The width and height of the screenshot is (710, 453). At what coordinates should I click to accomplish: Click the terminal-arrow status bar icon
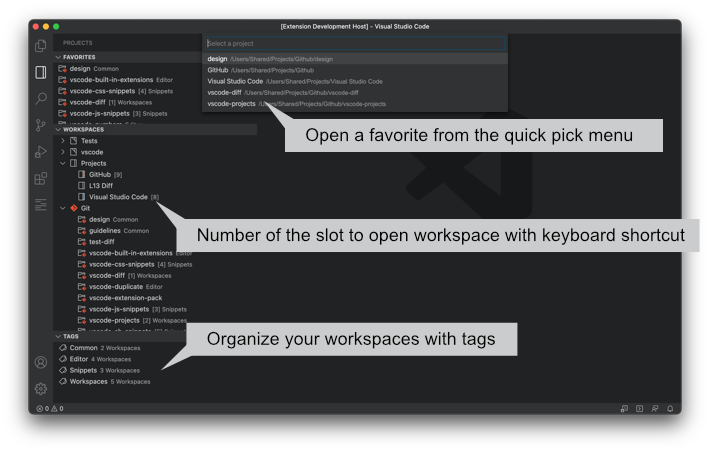click(x=639, y=409)
